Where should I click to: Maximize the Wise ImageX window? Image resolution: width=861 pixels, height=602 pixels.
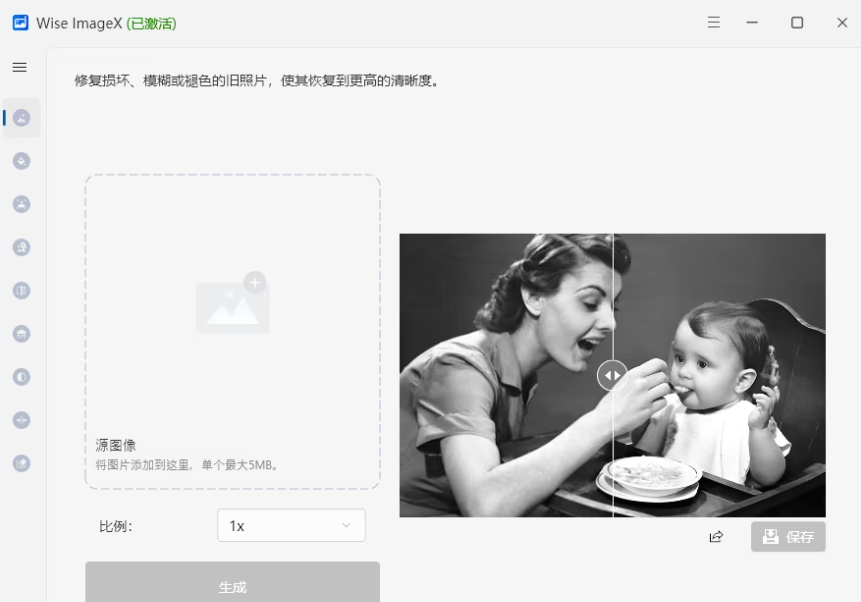pyautogui.click(x=797, y=23)
